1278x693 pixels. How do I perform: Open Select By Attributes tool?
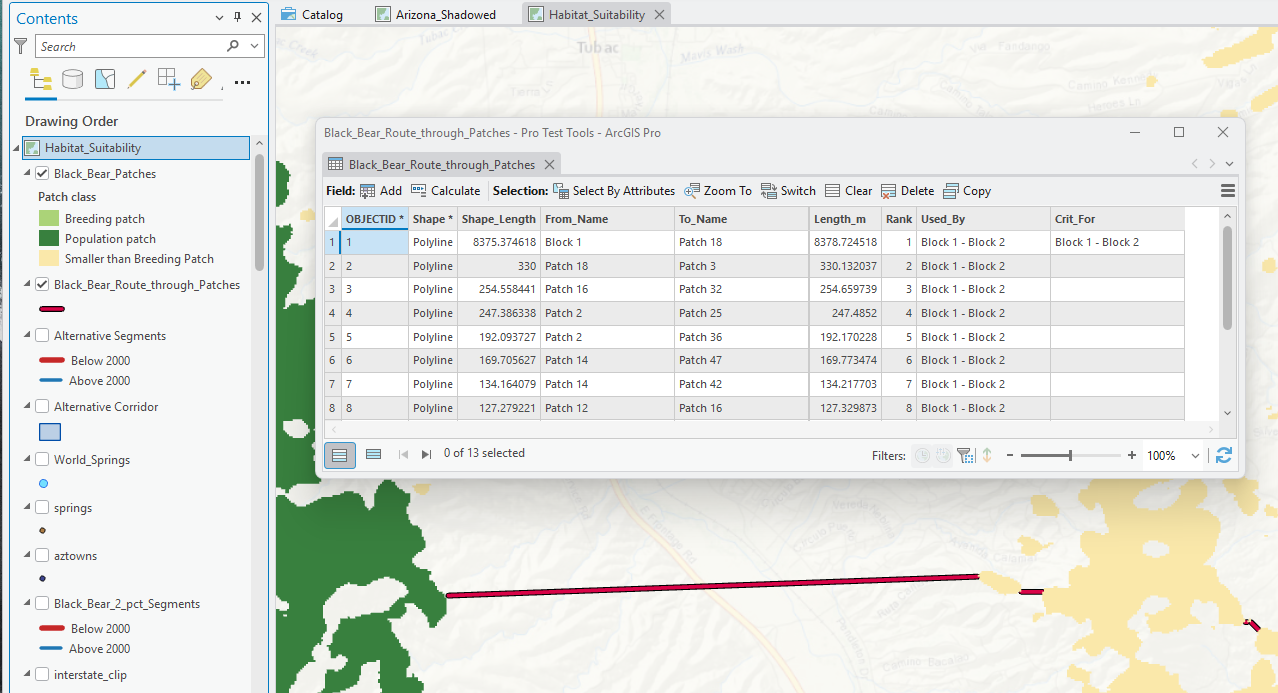coord(614,191)
